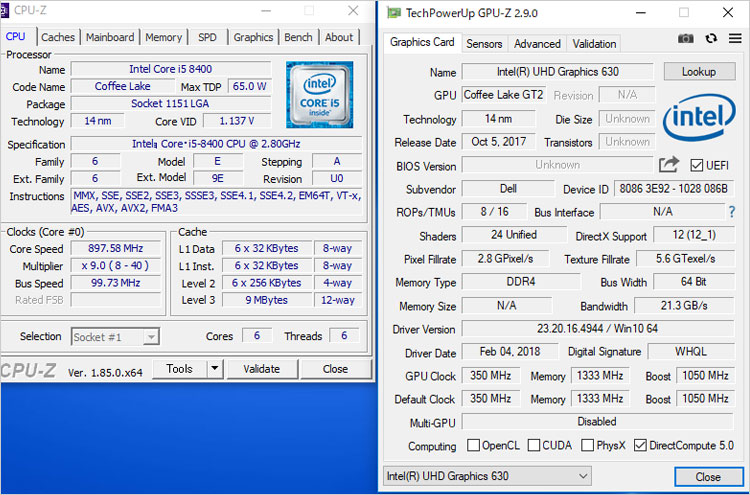
Task: Click the Texture Fillrate value 5.6 GTexel/s
Action: tap(685, 259)
